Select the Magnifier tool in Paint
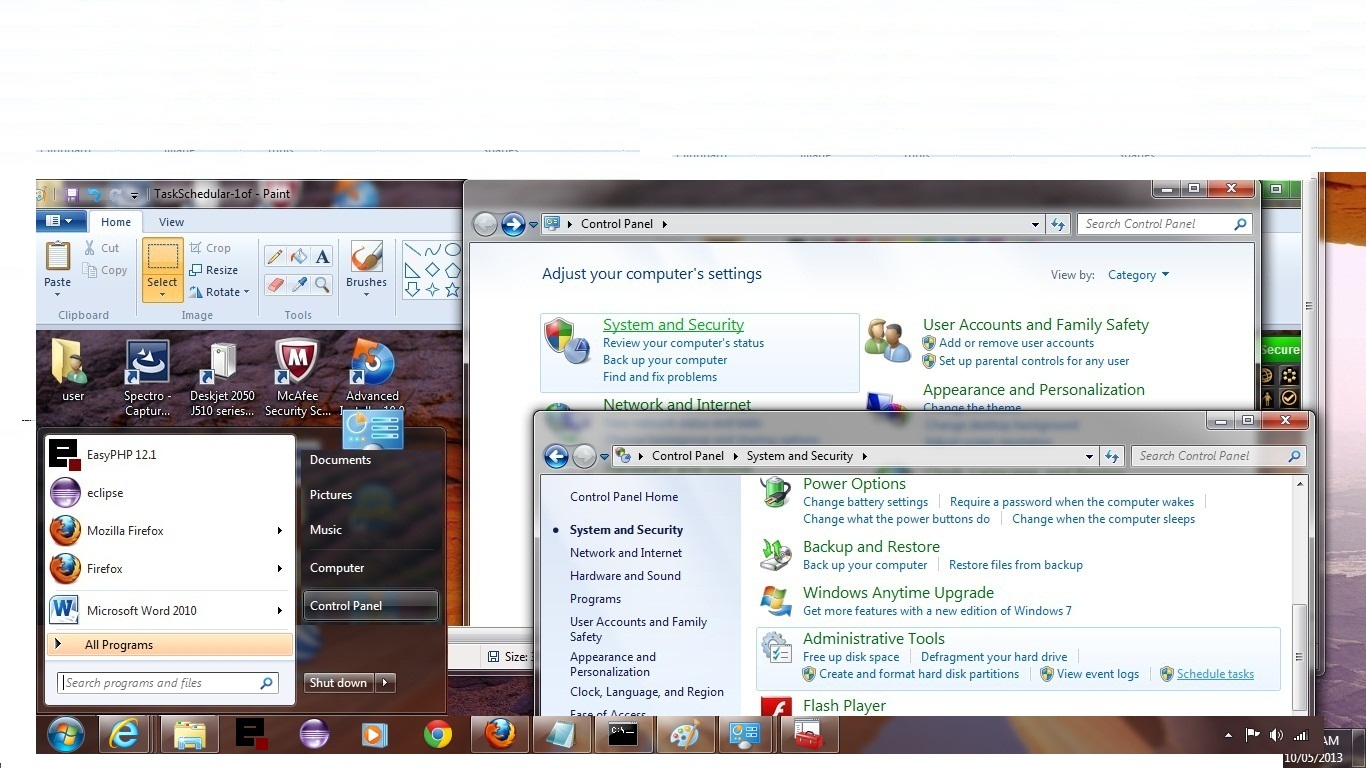 click(322, 285)
